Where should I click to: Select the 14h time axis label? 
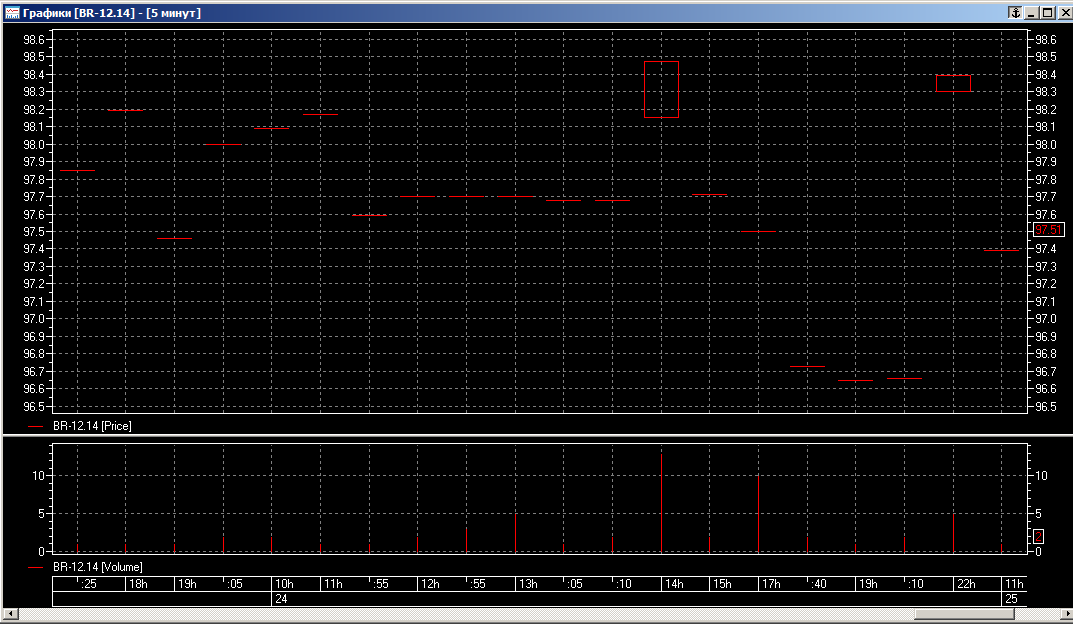(x=674, y=584)
